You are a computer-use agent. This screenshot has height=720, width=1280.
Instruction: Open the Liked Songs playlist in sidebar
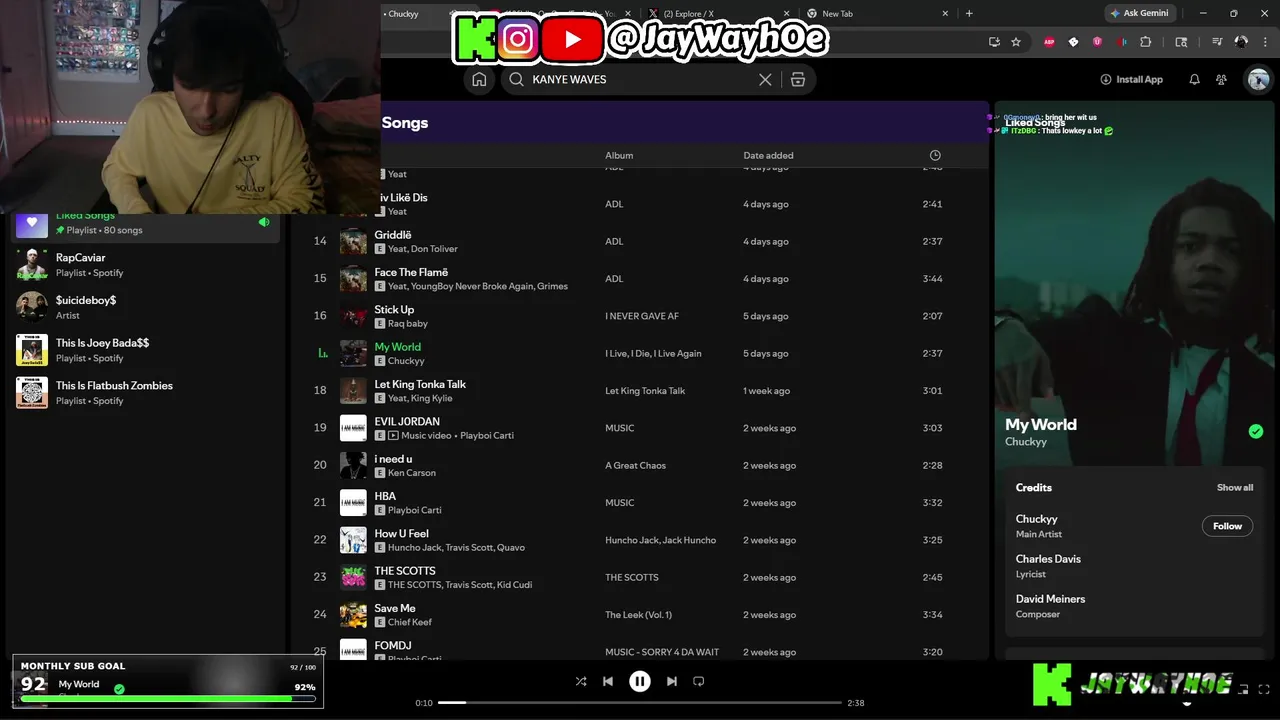point(145,223)
